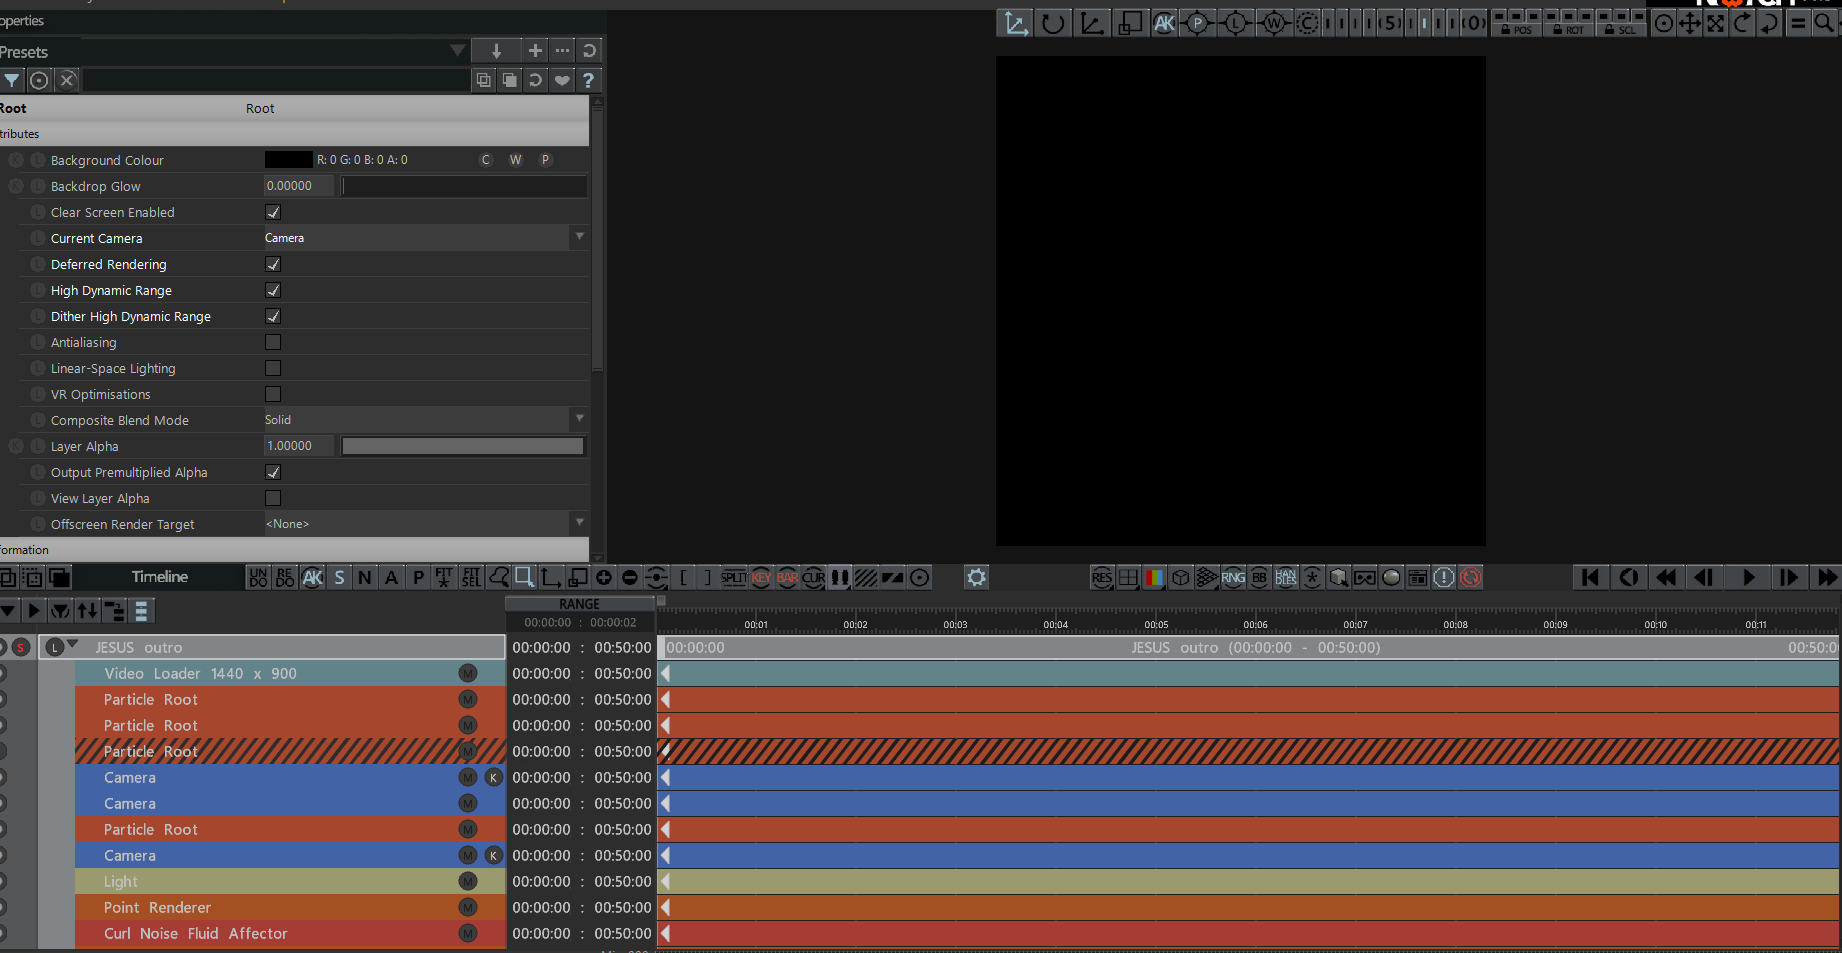Image resolution: width=1842 pixels, height=953 pixels.
Task: Select the move axis gizmo tool
Action: point(1016,23)
